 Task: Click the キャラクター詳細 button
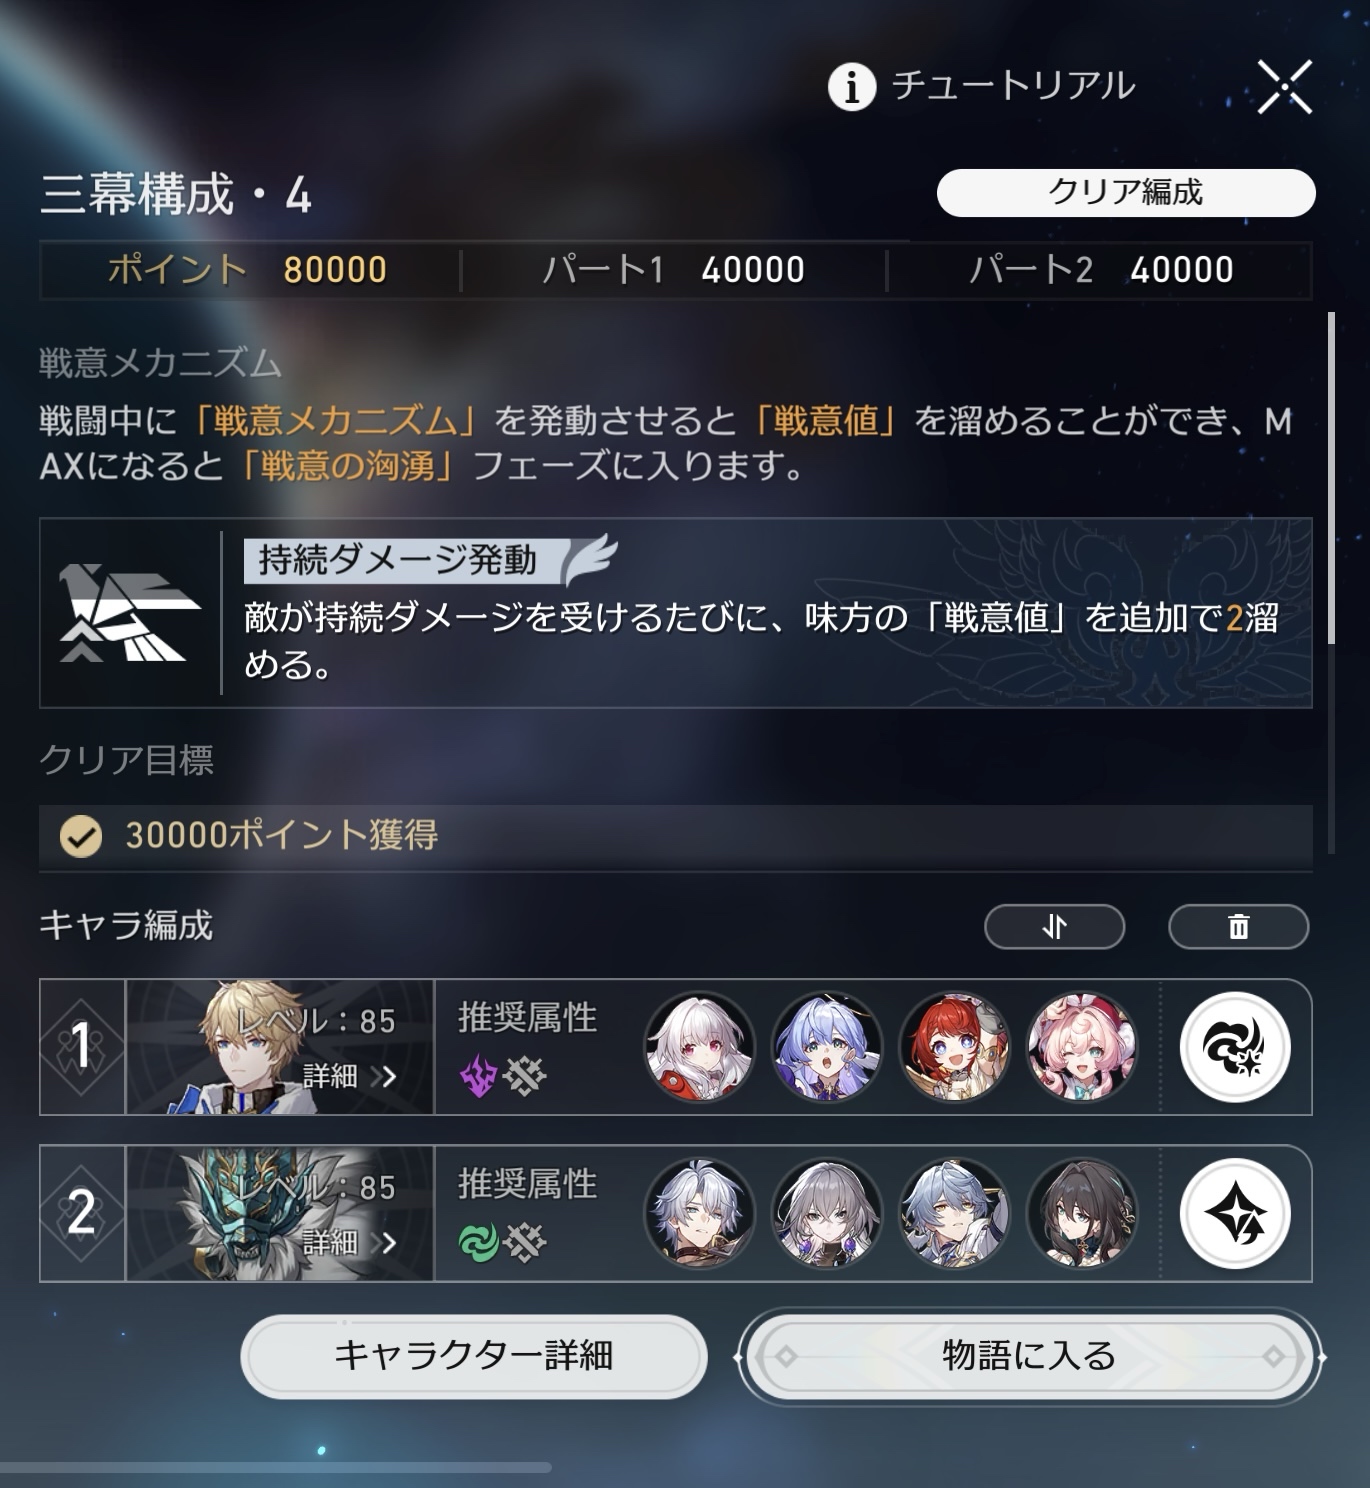click(x=474, y=1356)
